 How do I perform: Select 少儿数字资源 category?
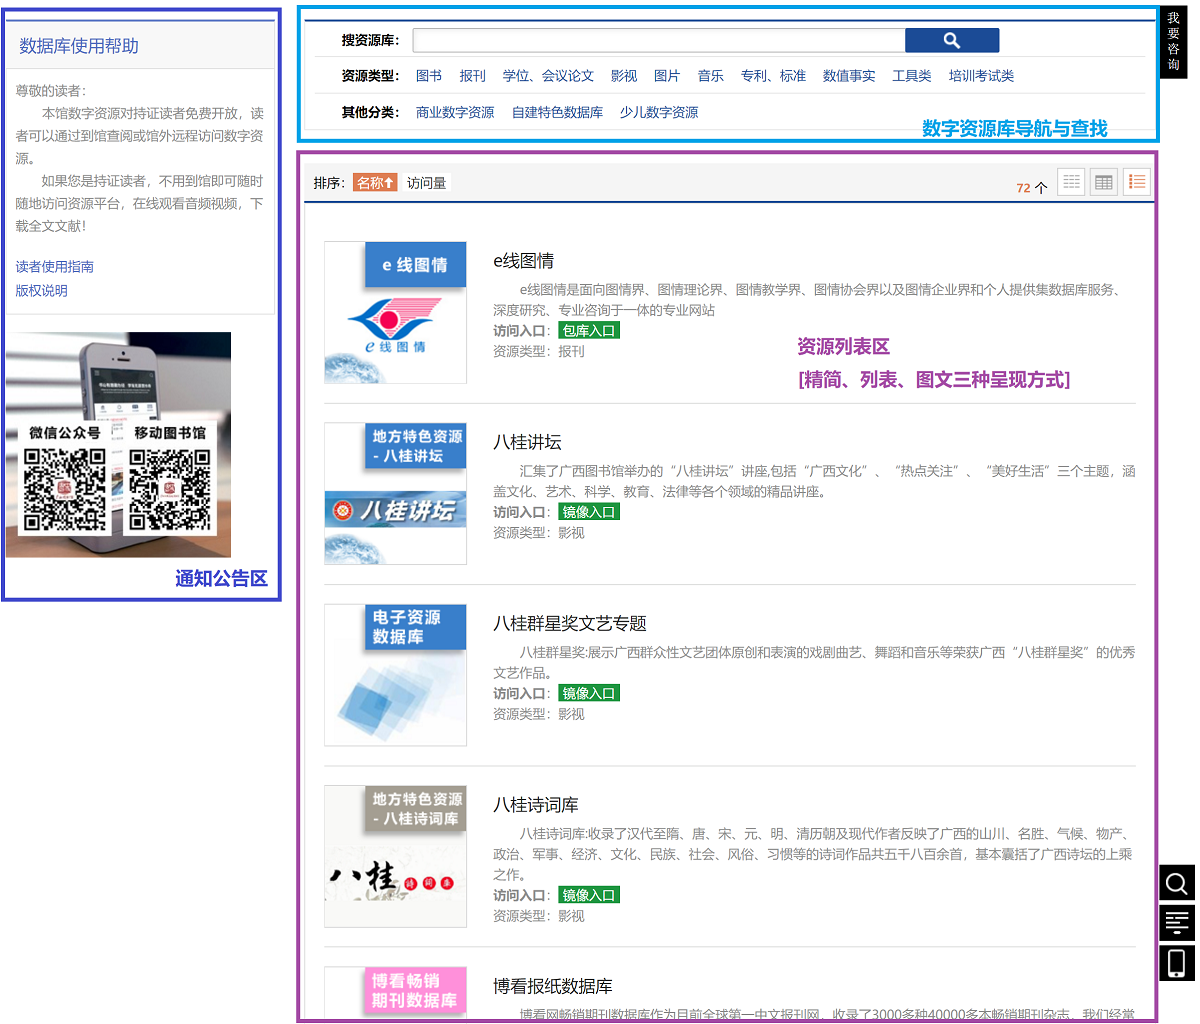(x=659, y=113)
